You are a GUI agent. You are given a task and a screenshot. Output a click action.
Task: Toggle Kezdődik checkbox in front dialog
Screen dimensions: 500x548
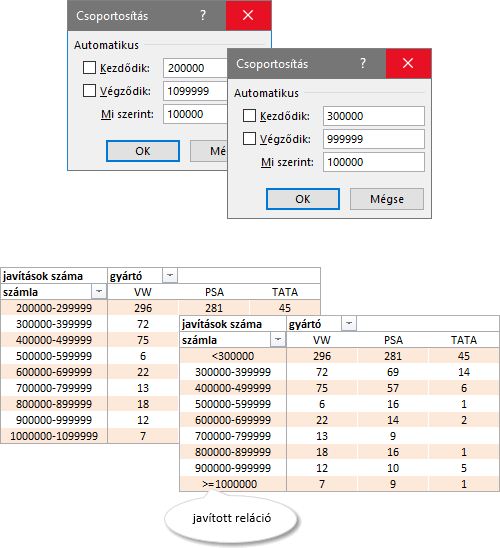click(249, 116)
